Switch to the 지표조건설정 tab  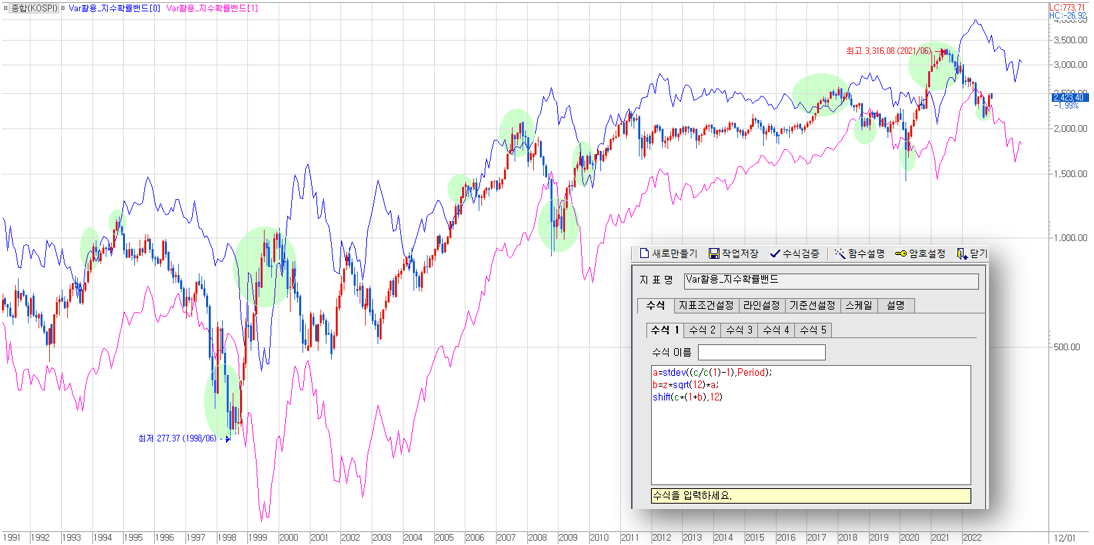[x=706, y=305]
